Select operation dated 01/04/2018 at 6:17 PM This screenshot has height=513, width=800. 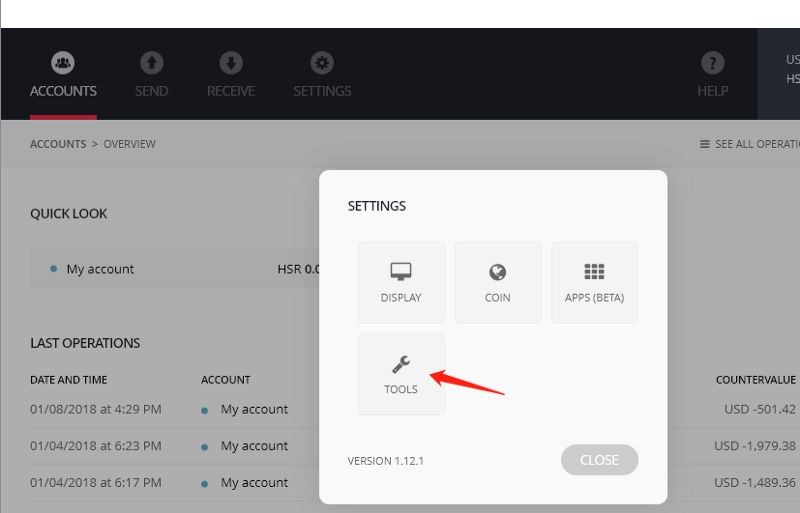click(96, 483)
